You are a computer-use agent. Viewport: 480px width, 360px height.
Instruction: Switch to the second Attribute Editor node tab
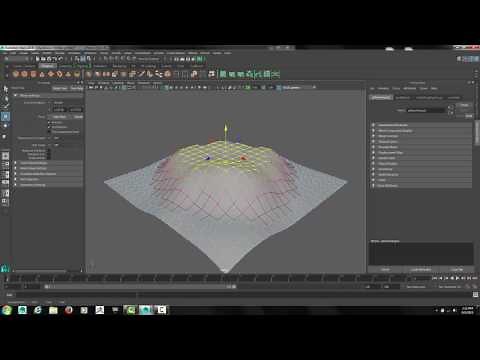[403, 98]
